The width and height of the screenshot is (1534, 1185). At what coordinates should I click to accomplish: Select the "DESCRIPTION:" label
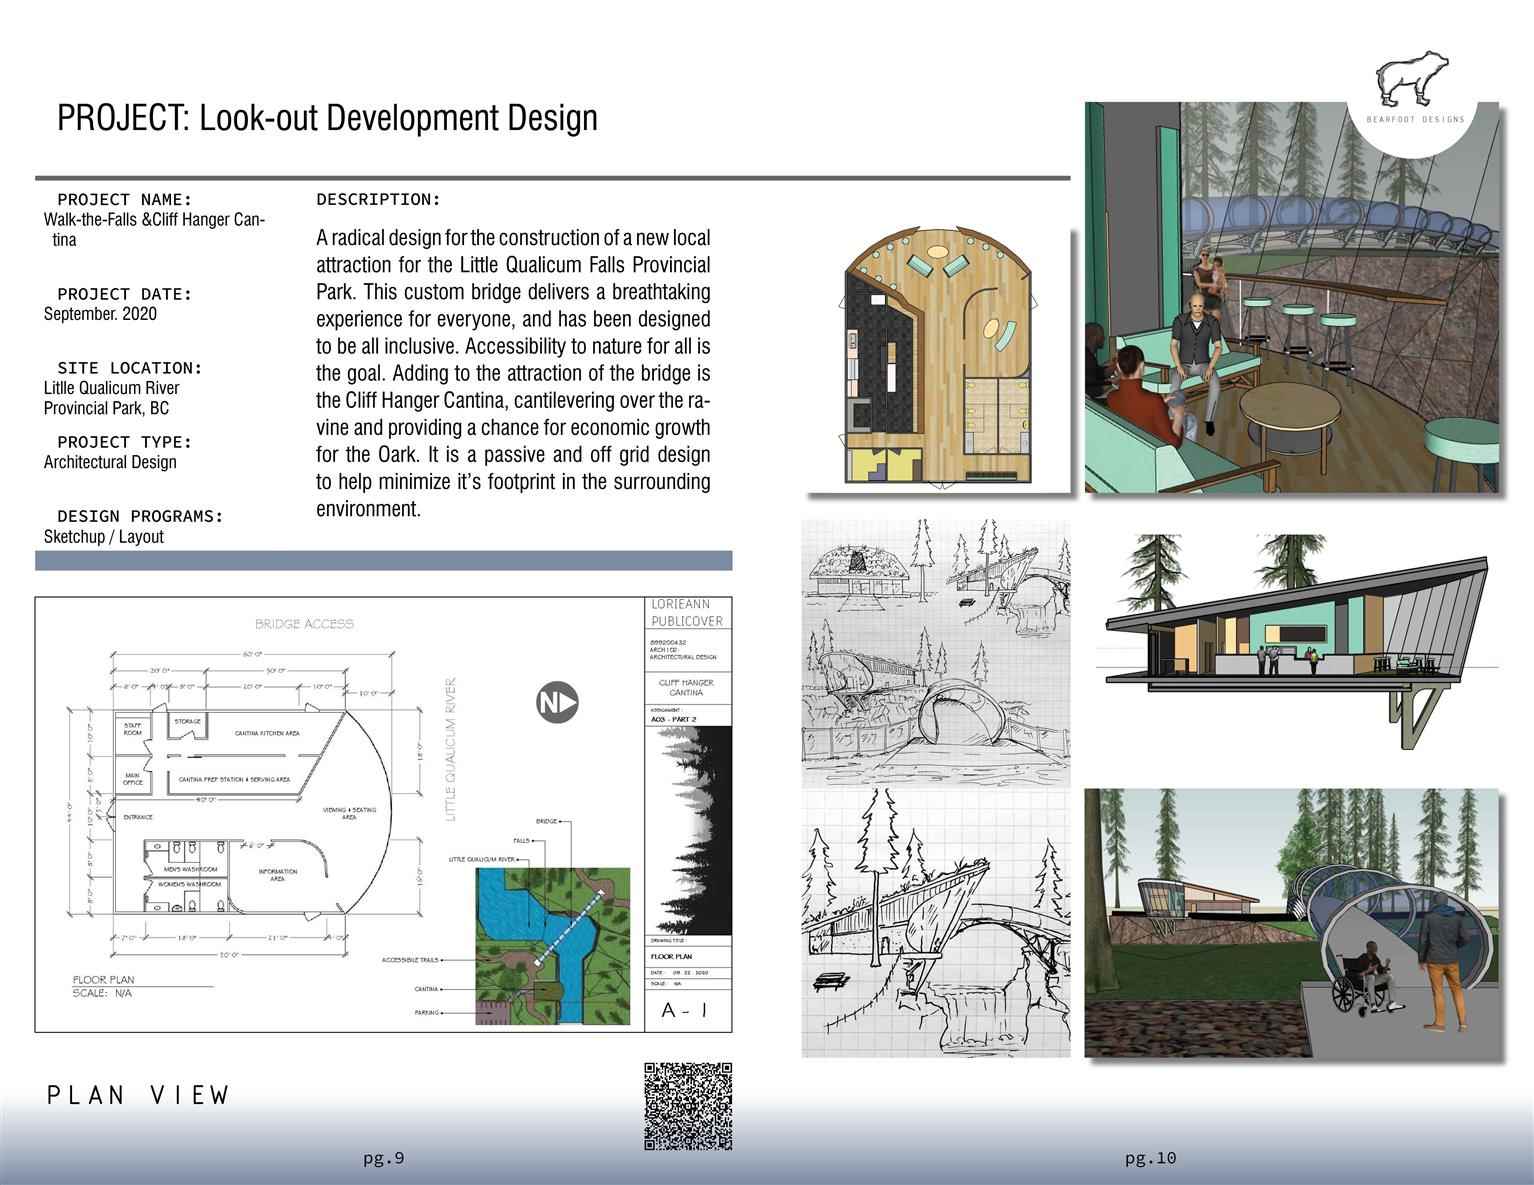379,199
